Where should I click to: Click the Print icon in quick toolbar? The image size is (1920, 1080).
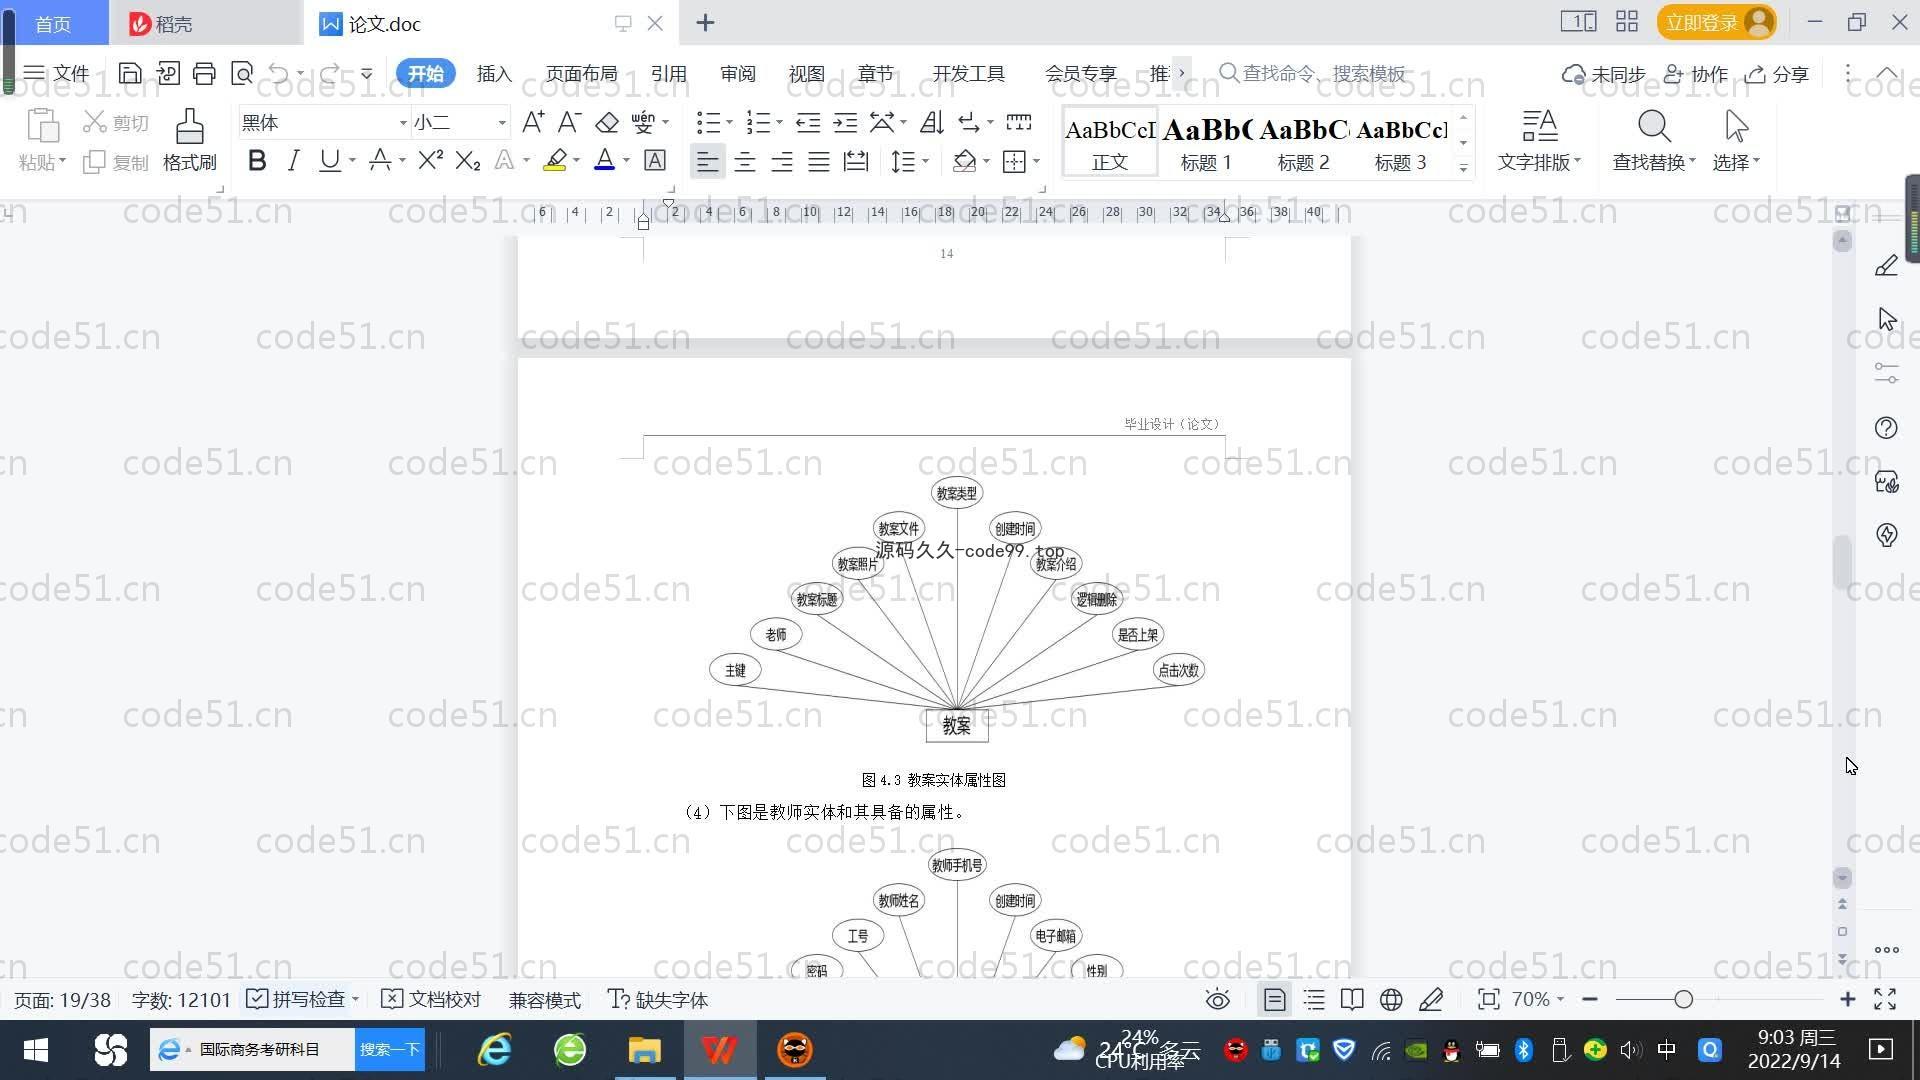pos(204,73)
